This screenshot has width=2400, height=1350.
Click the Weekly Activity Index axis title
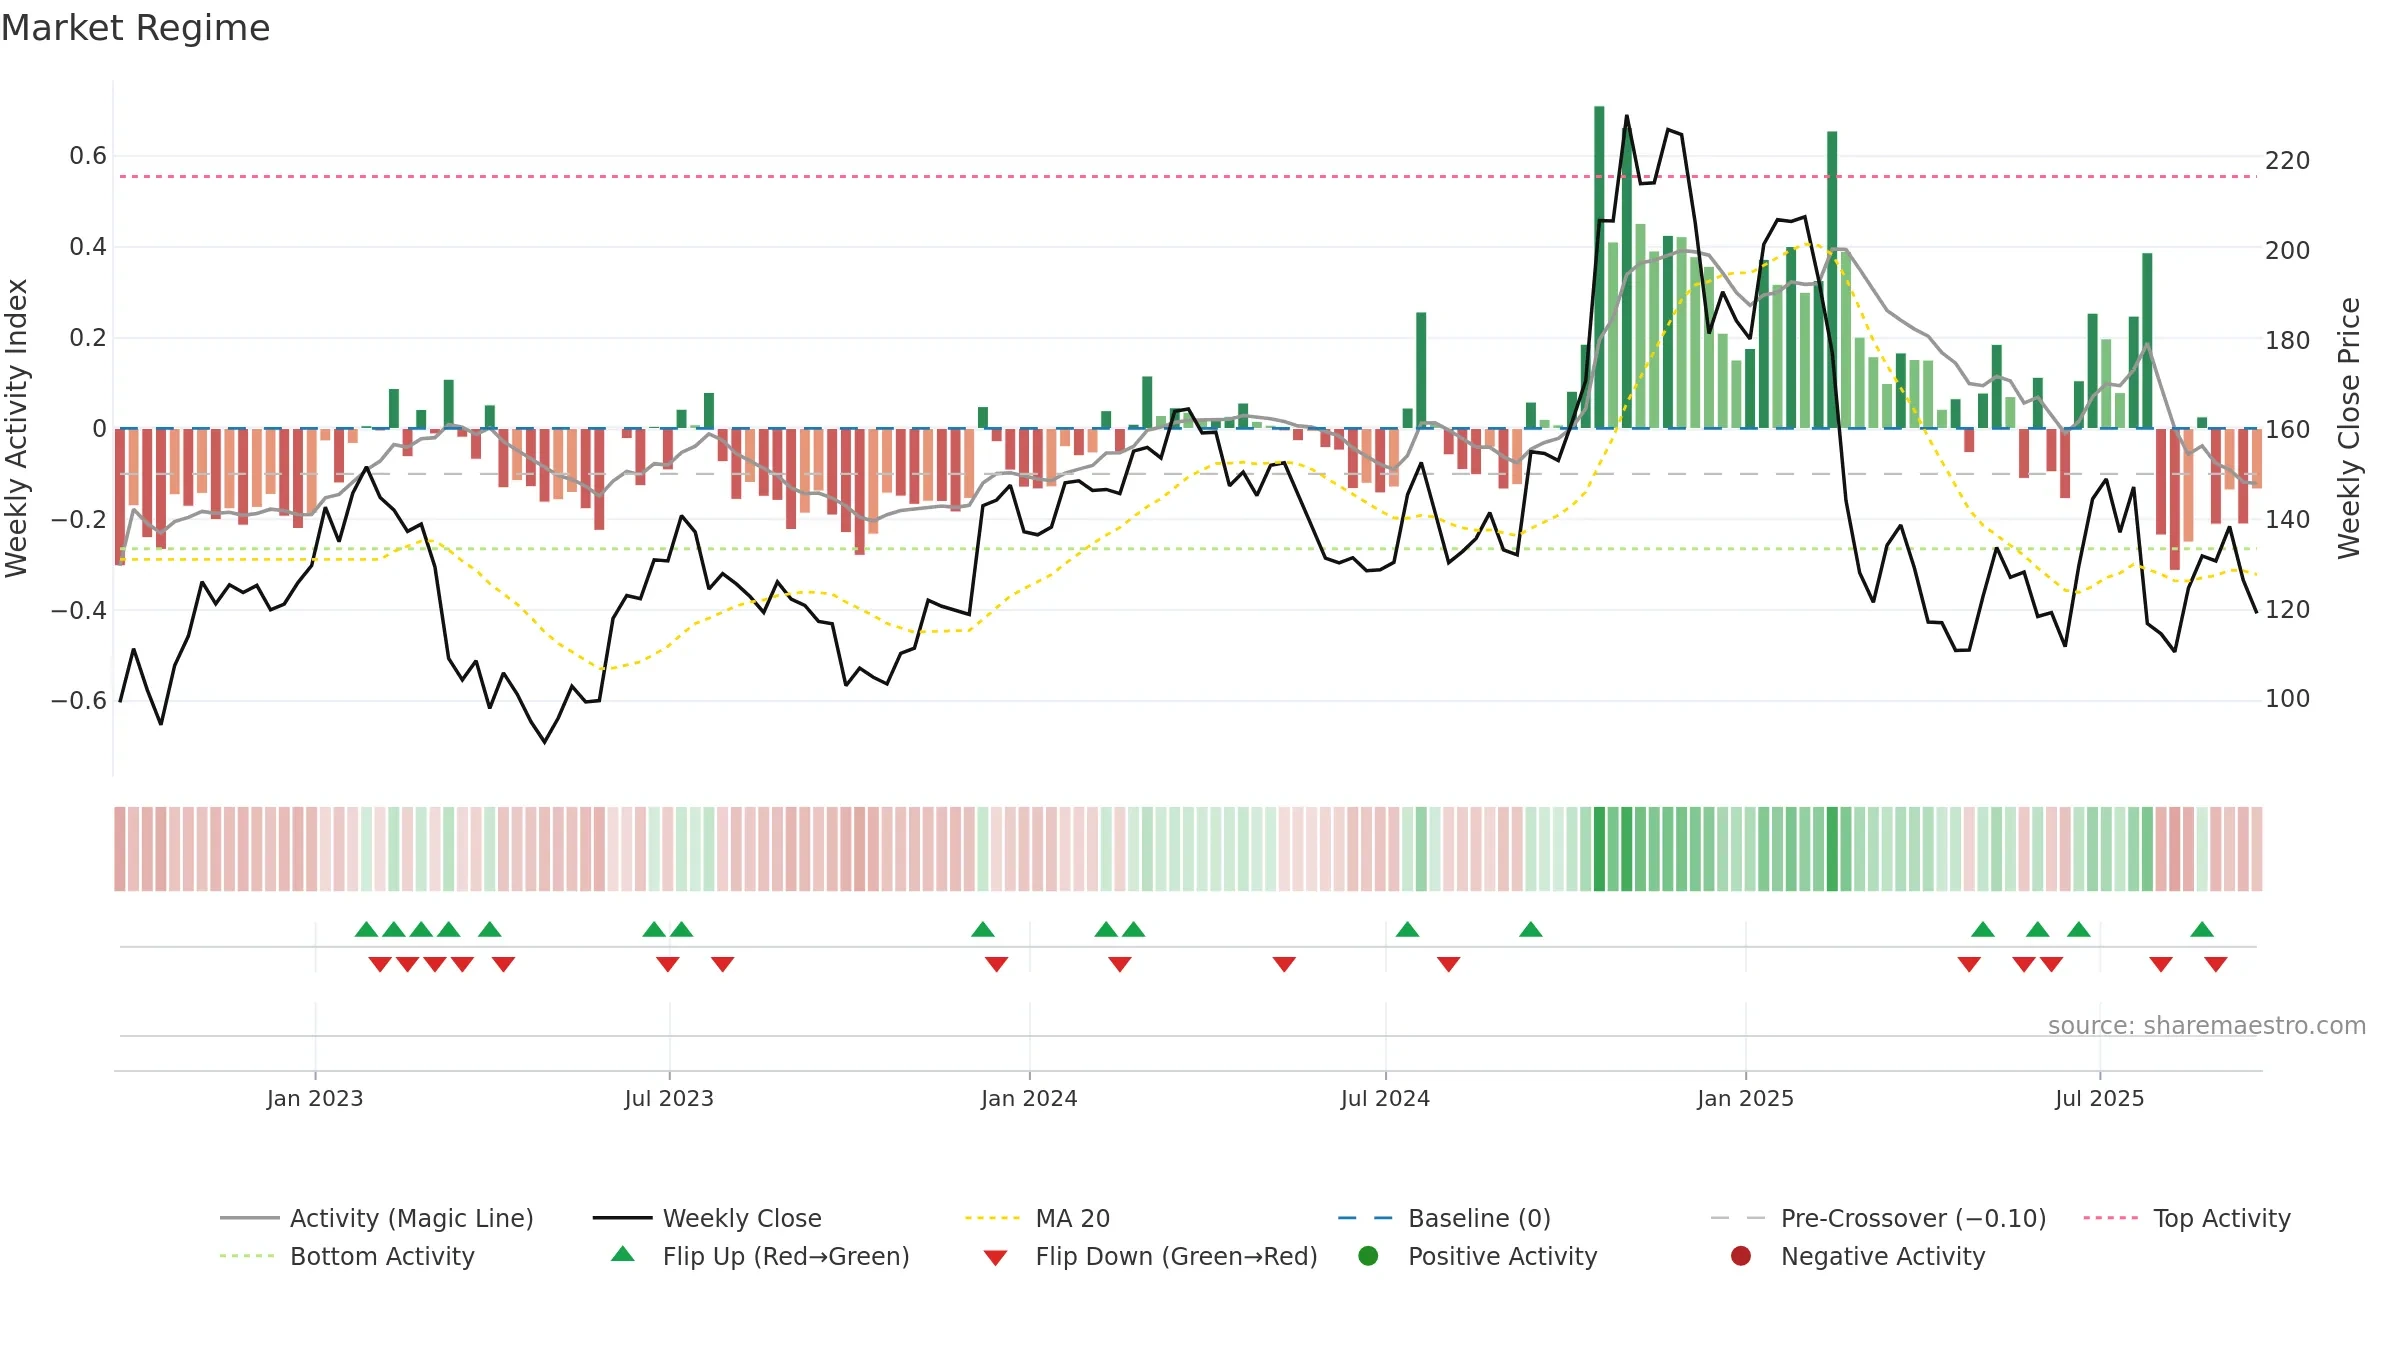(17, 428)
